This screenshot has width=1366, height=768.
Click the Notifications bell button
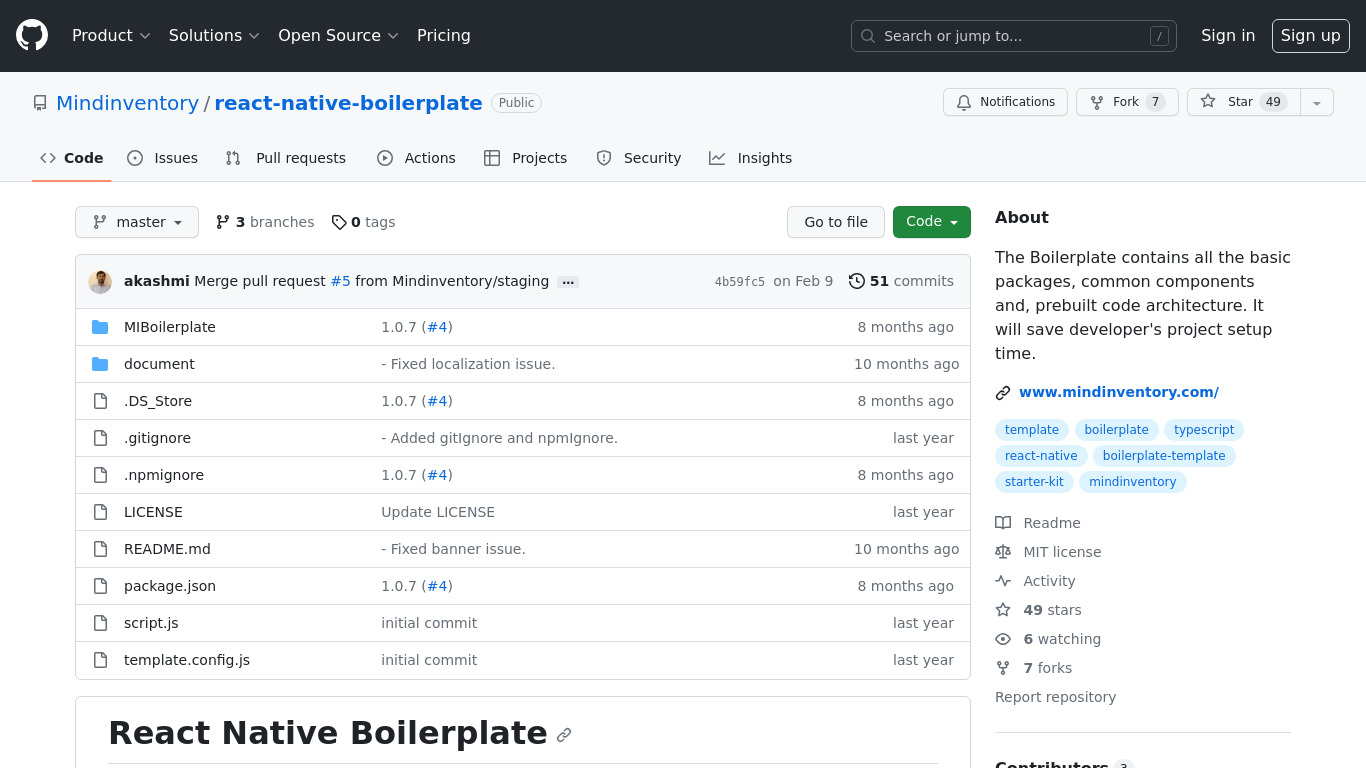[1005, 102]
